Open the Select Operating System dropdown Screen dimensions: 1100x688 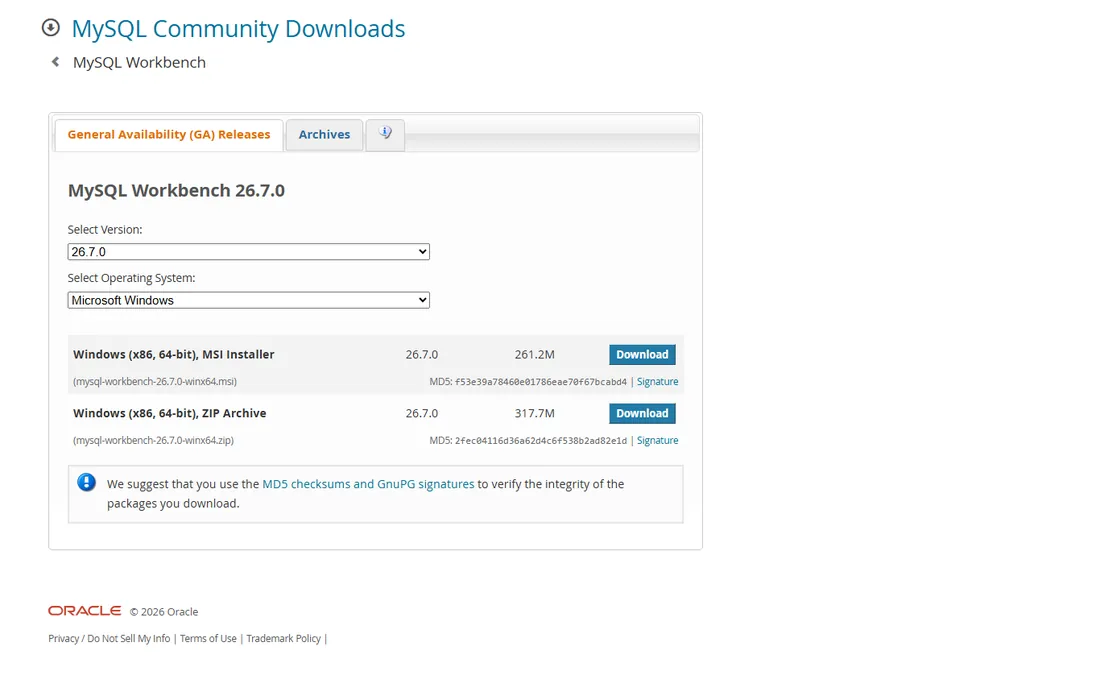248,300
